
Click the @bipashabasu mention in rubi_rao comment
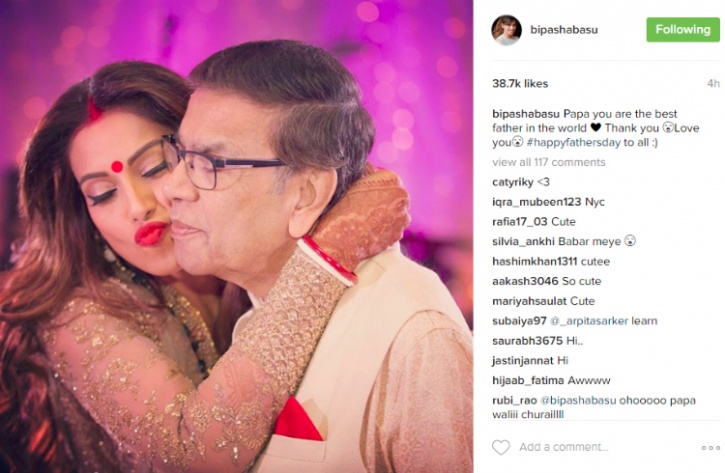[578, 400]
